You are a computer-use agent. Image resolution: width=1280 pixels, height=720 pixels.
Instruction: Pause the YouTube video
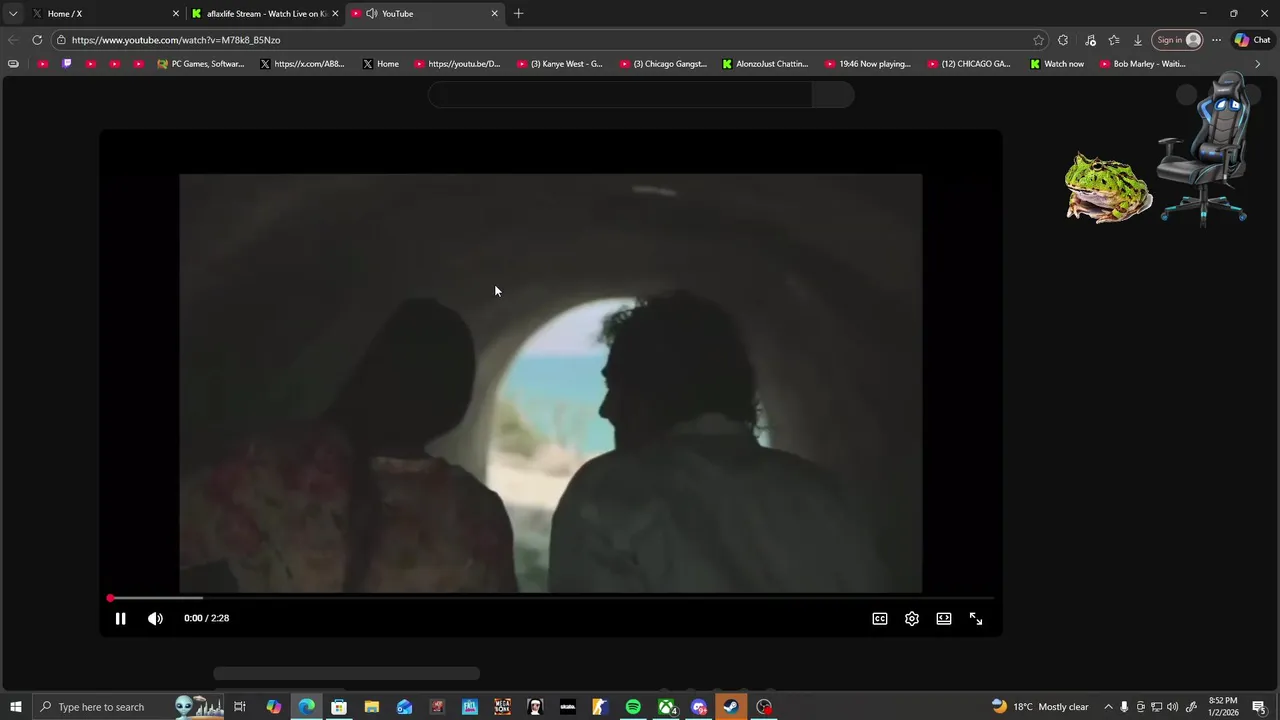tap(120, 618)
